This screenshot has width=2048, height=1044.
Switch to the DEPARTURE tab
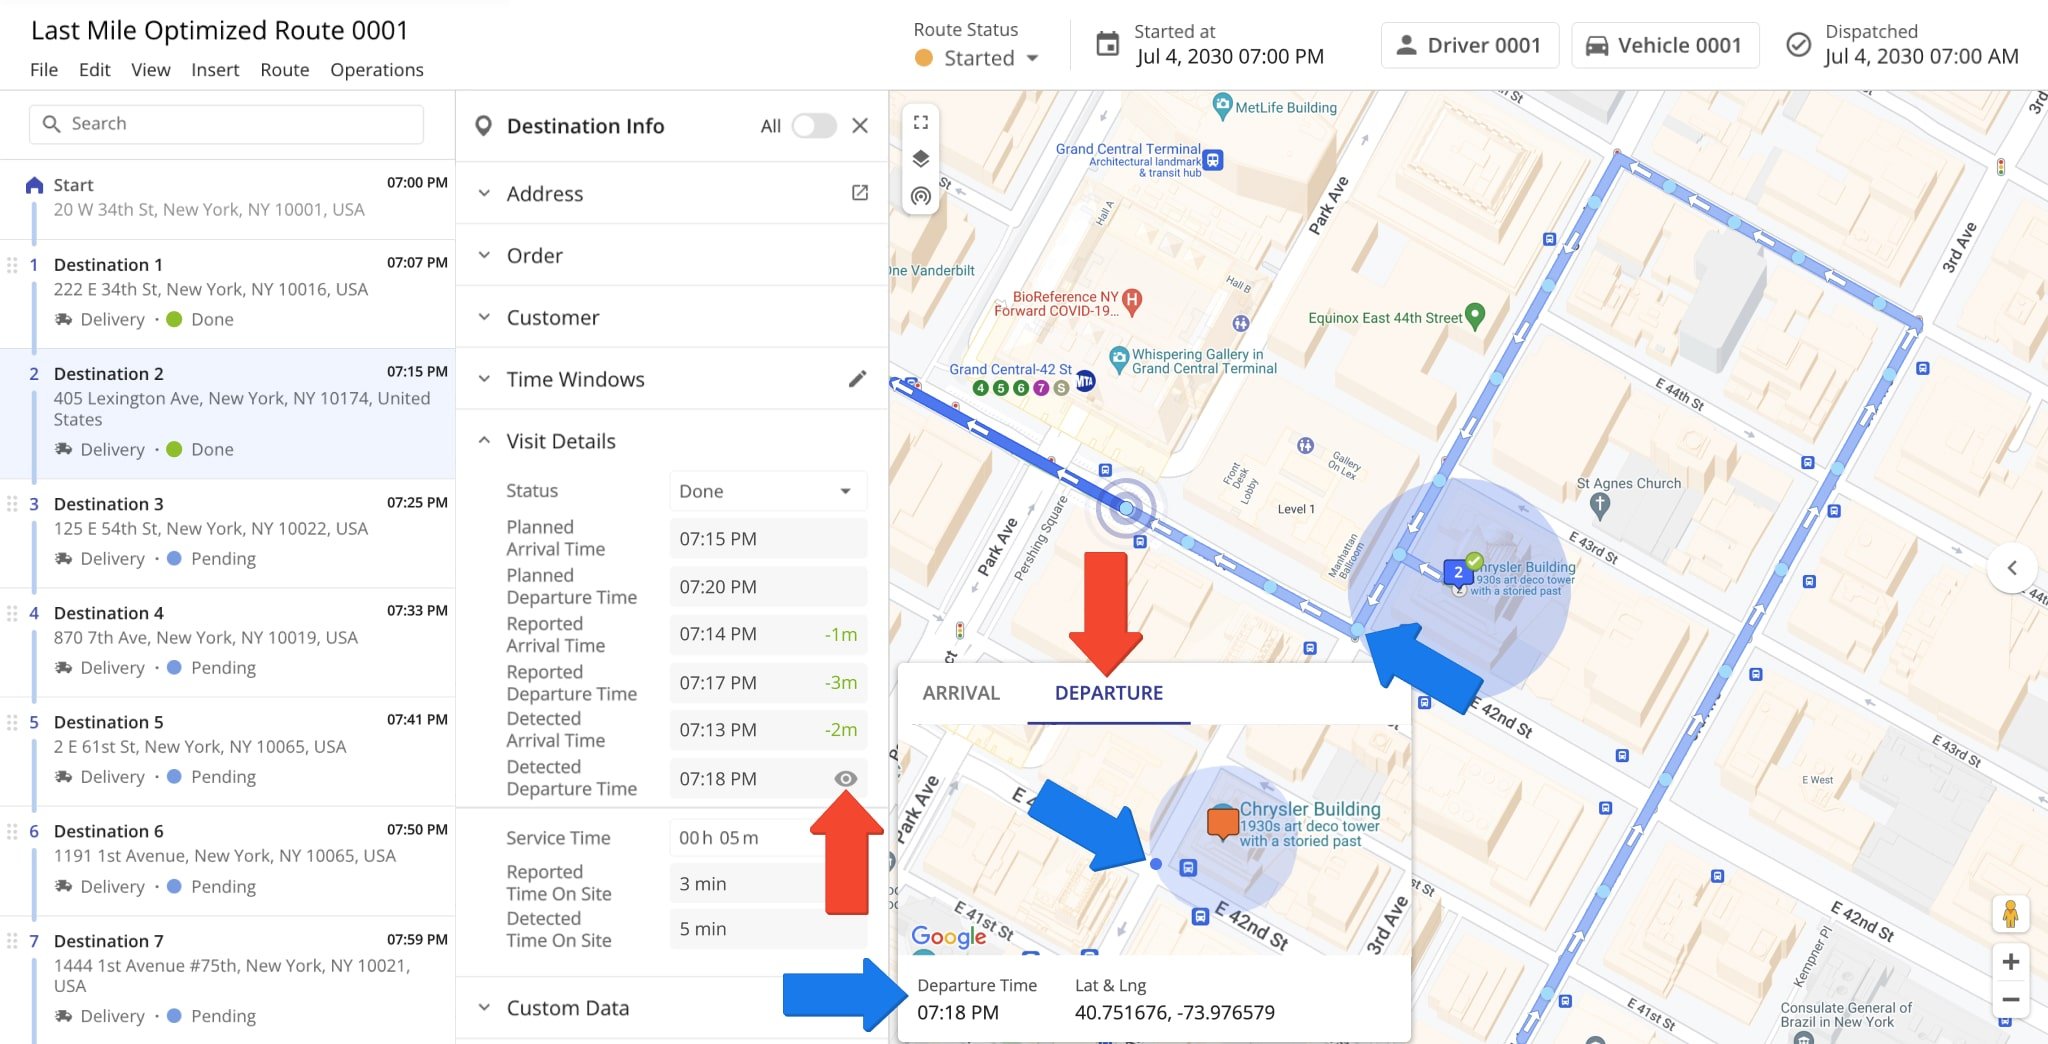1109,693
